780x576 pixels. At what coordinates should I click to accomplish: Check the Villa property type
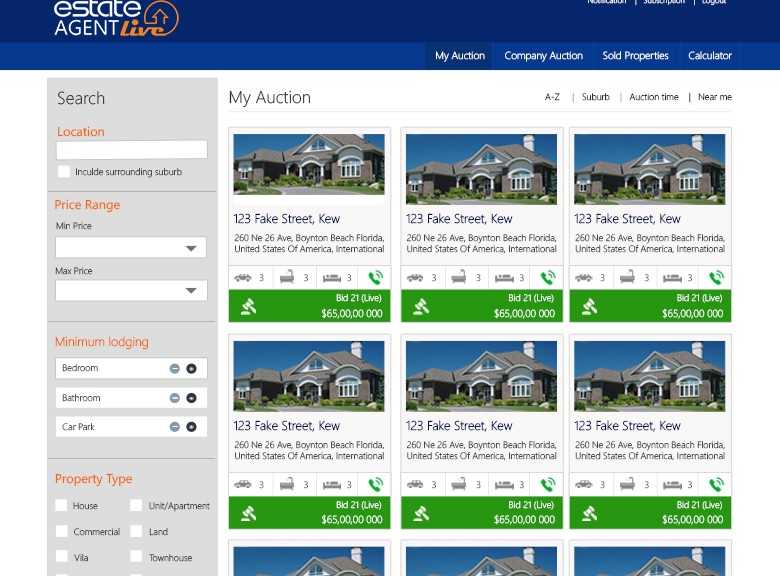tap(62, 556)
